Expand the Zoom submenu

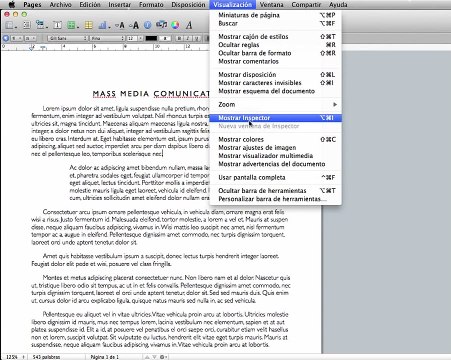click(275, 105)
